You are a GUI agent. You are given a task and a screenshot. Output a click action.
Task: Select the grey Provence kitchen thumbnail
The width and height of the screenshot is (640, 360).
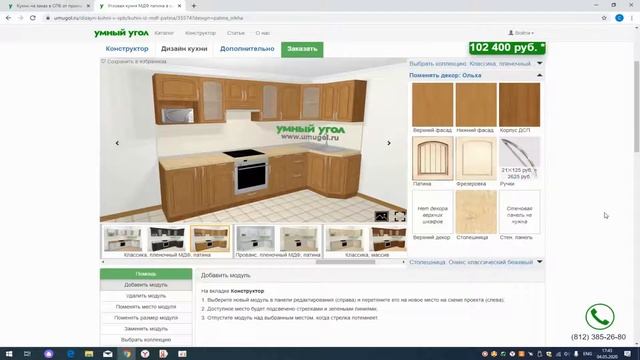pos(256,239)
